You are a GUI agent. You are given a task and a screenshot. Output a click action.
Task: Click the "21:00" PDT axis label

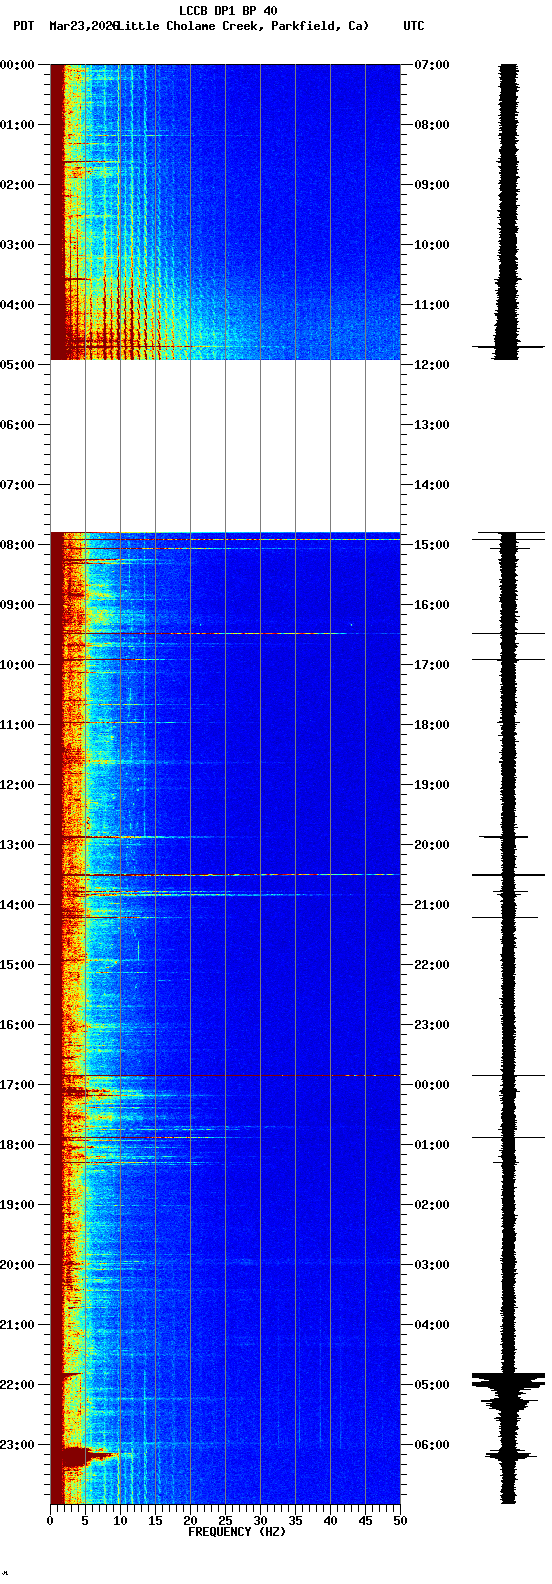(x=17, y=1325)
